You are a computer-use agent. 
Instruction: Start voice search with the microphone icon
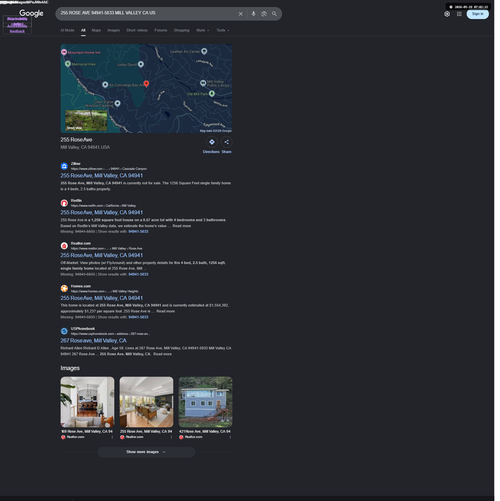click(253, 14)
